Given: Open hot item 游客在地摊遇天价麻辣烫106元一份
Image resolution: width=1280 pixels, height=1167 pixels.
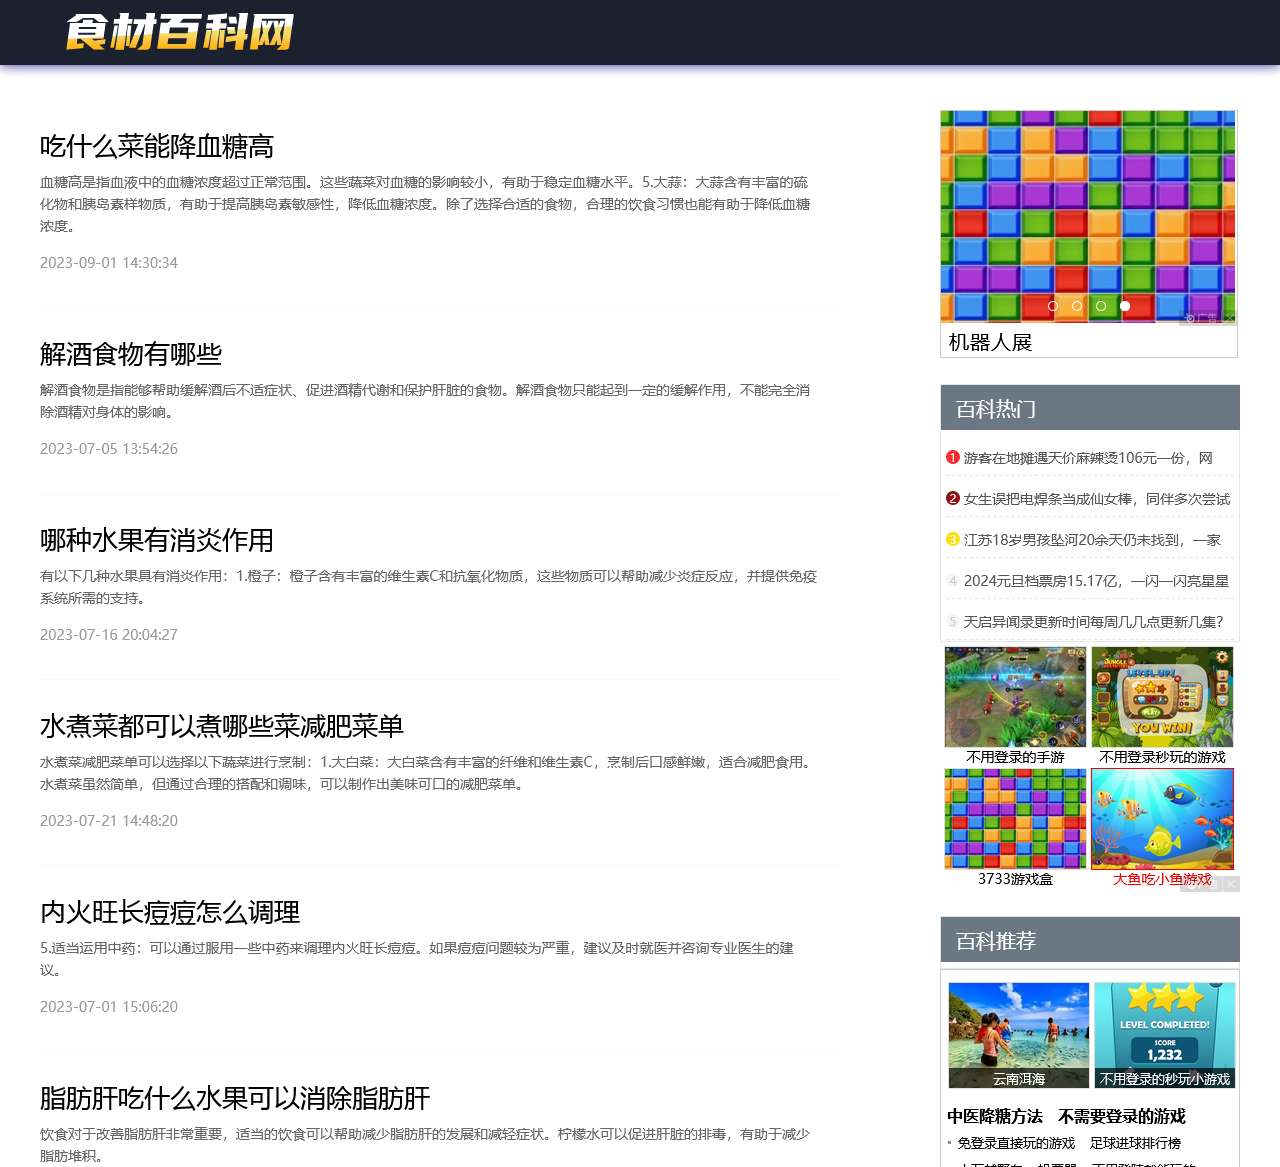Looking at the screenshot, I should tap(1088, 457).
